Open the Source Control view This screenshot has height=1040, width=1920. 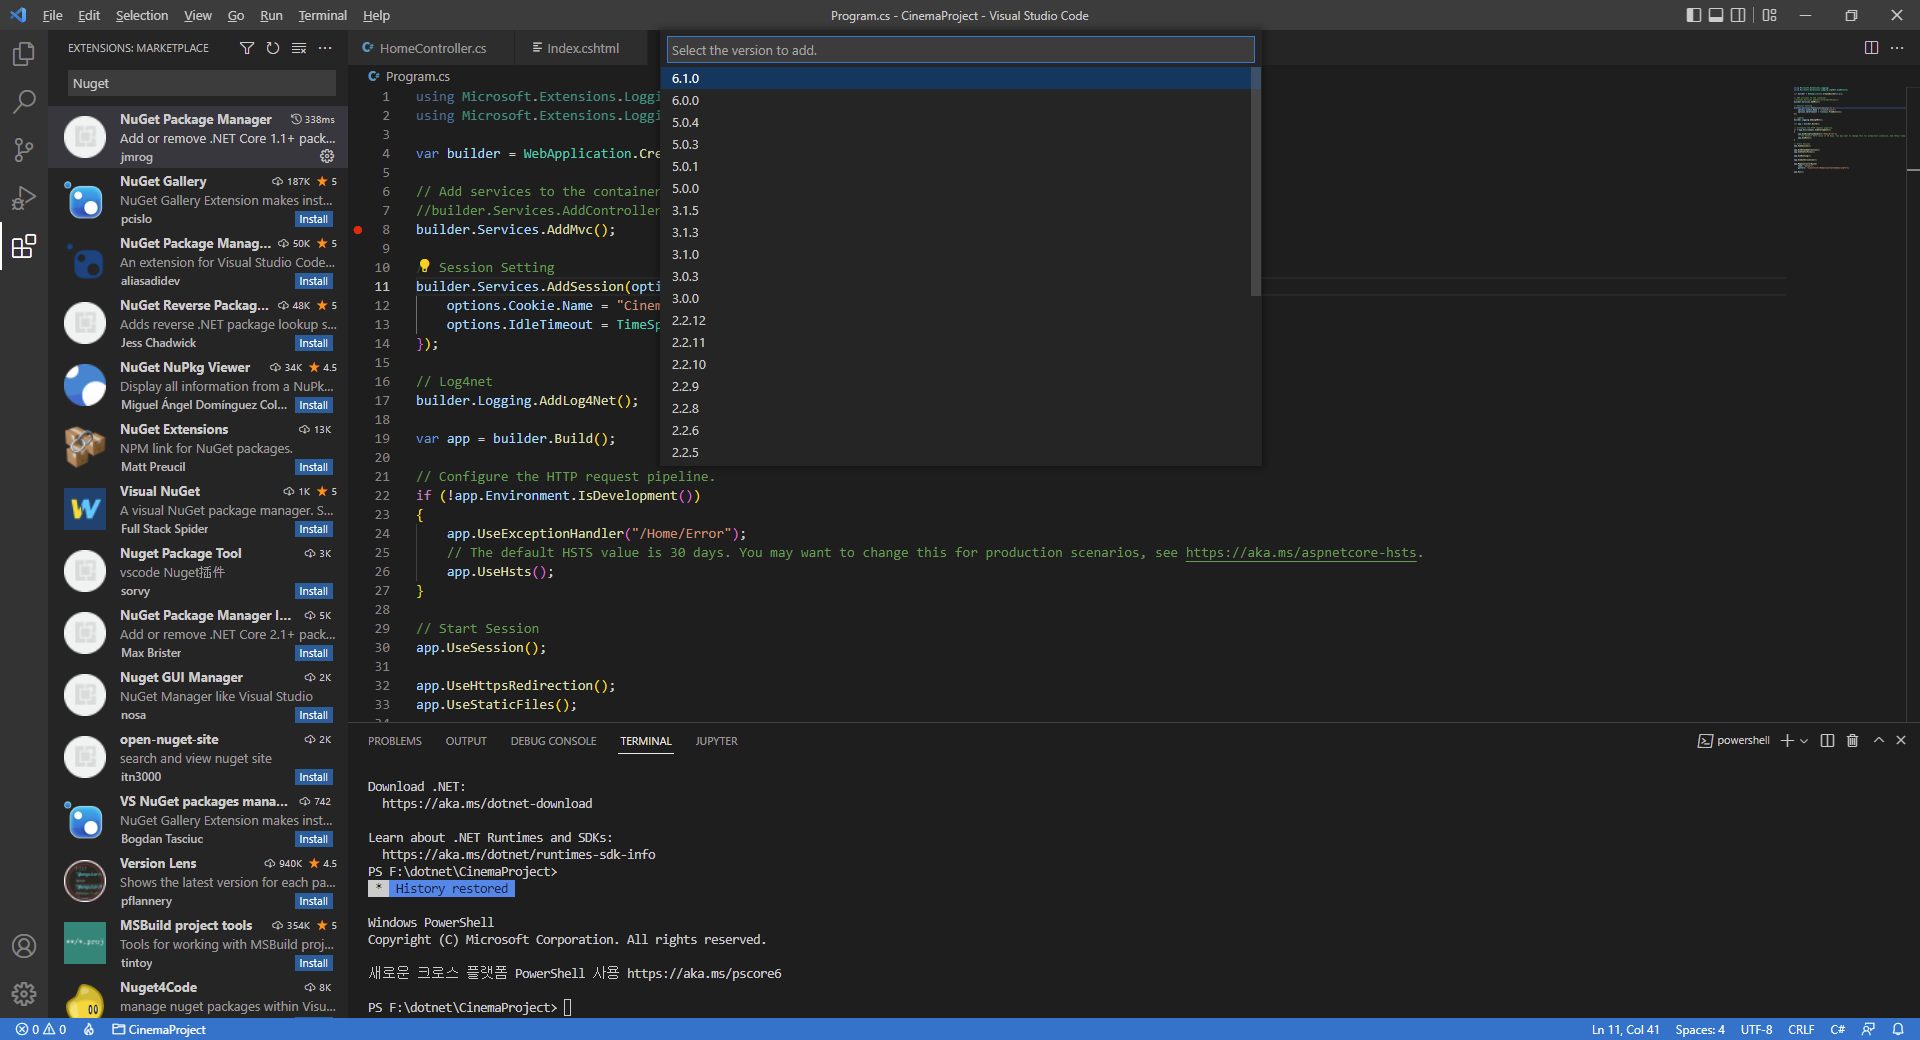coord(24,150)
